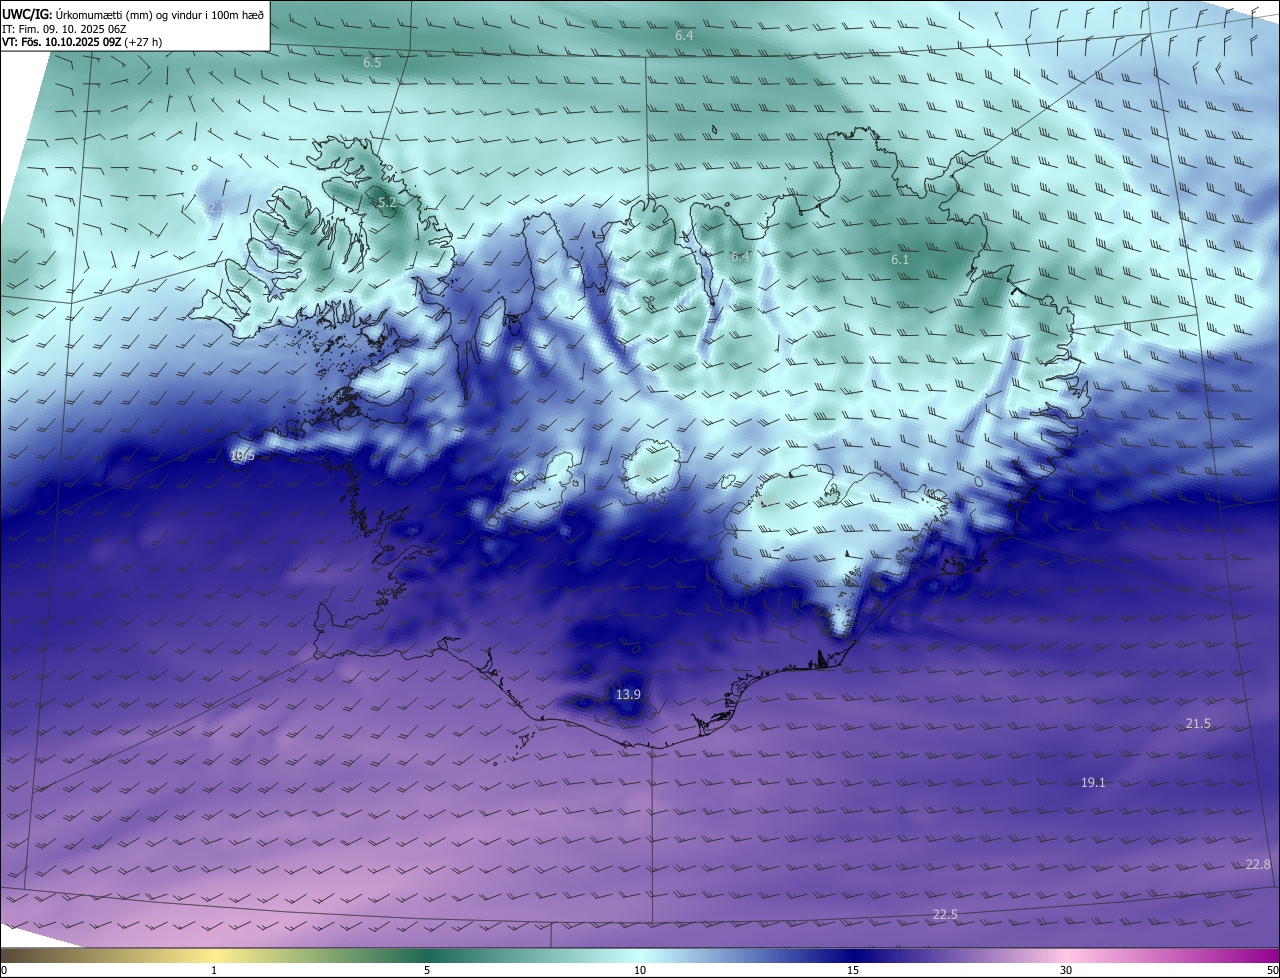1280x978 pixels.
Task: Click the valid time "VT: Fös. 10.10.2025 09Z (+27 h)"
Action: pos(82,42)
